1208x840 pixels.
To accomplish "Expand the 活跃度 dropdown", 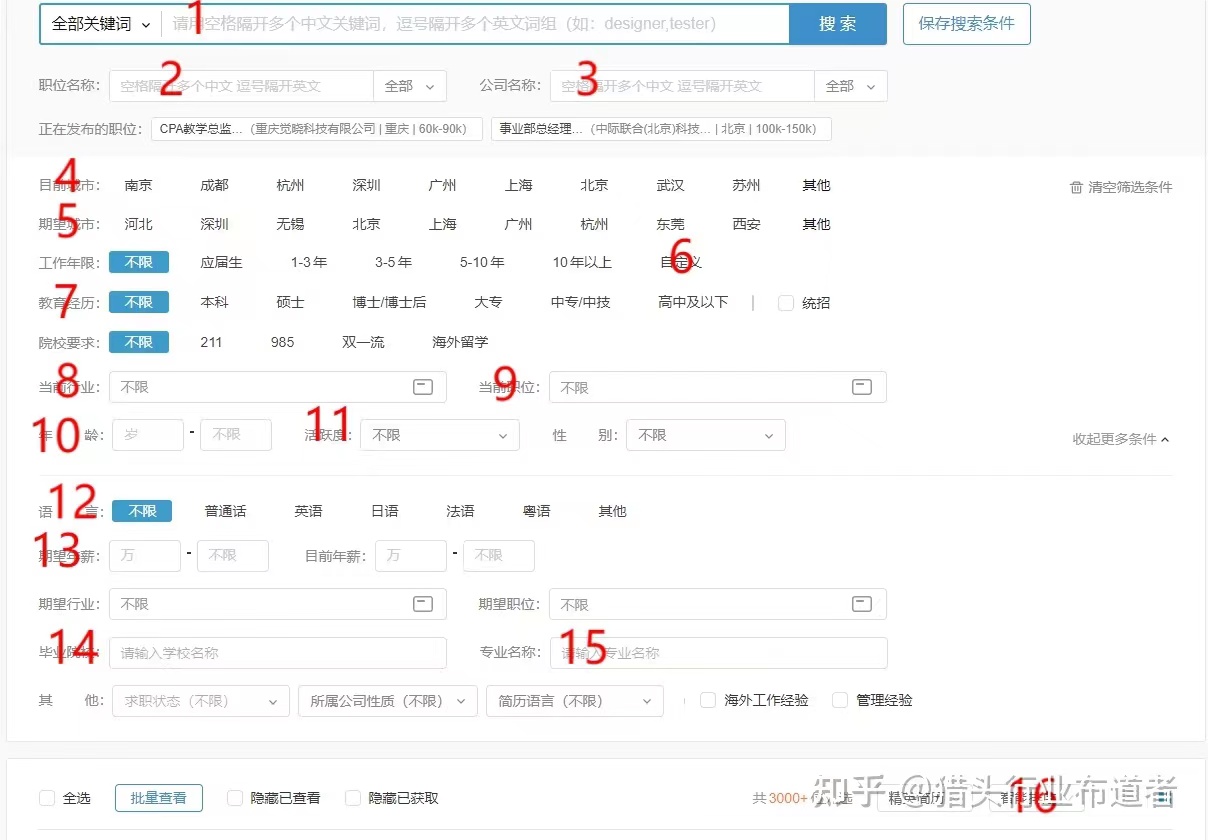I will pos(440,435).
